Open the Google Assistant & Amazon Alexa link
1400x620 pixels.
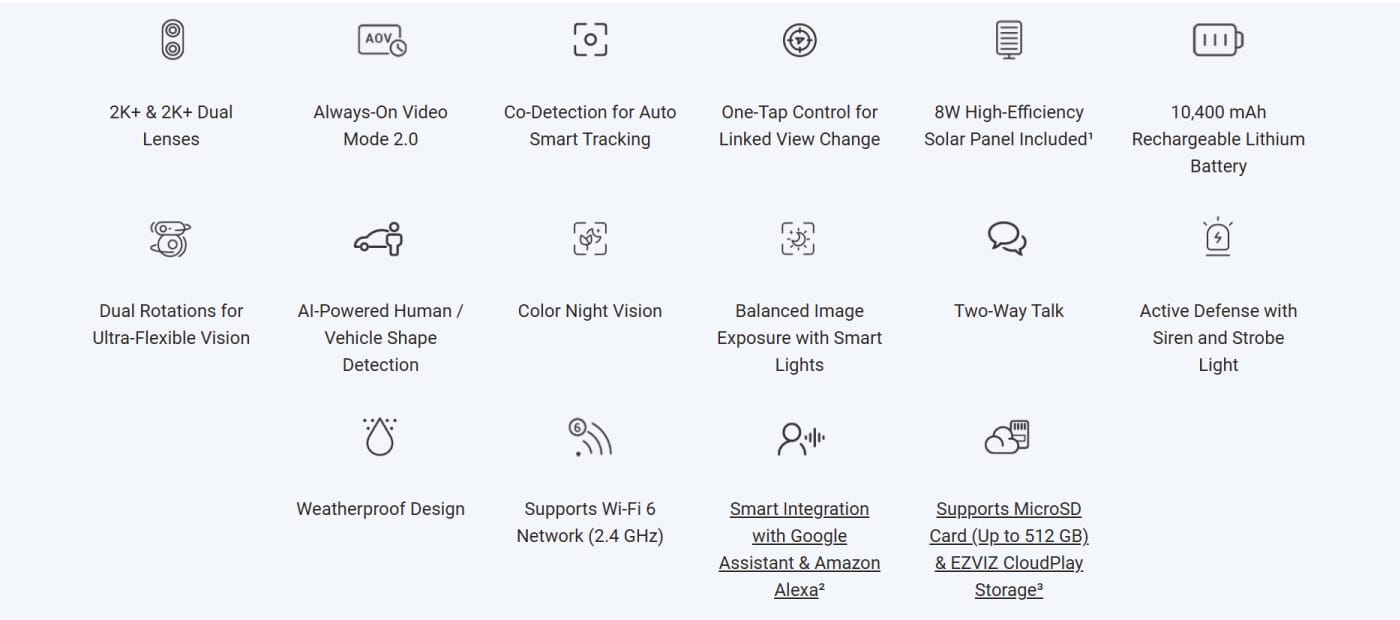800,549
